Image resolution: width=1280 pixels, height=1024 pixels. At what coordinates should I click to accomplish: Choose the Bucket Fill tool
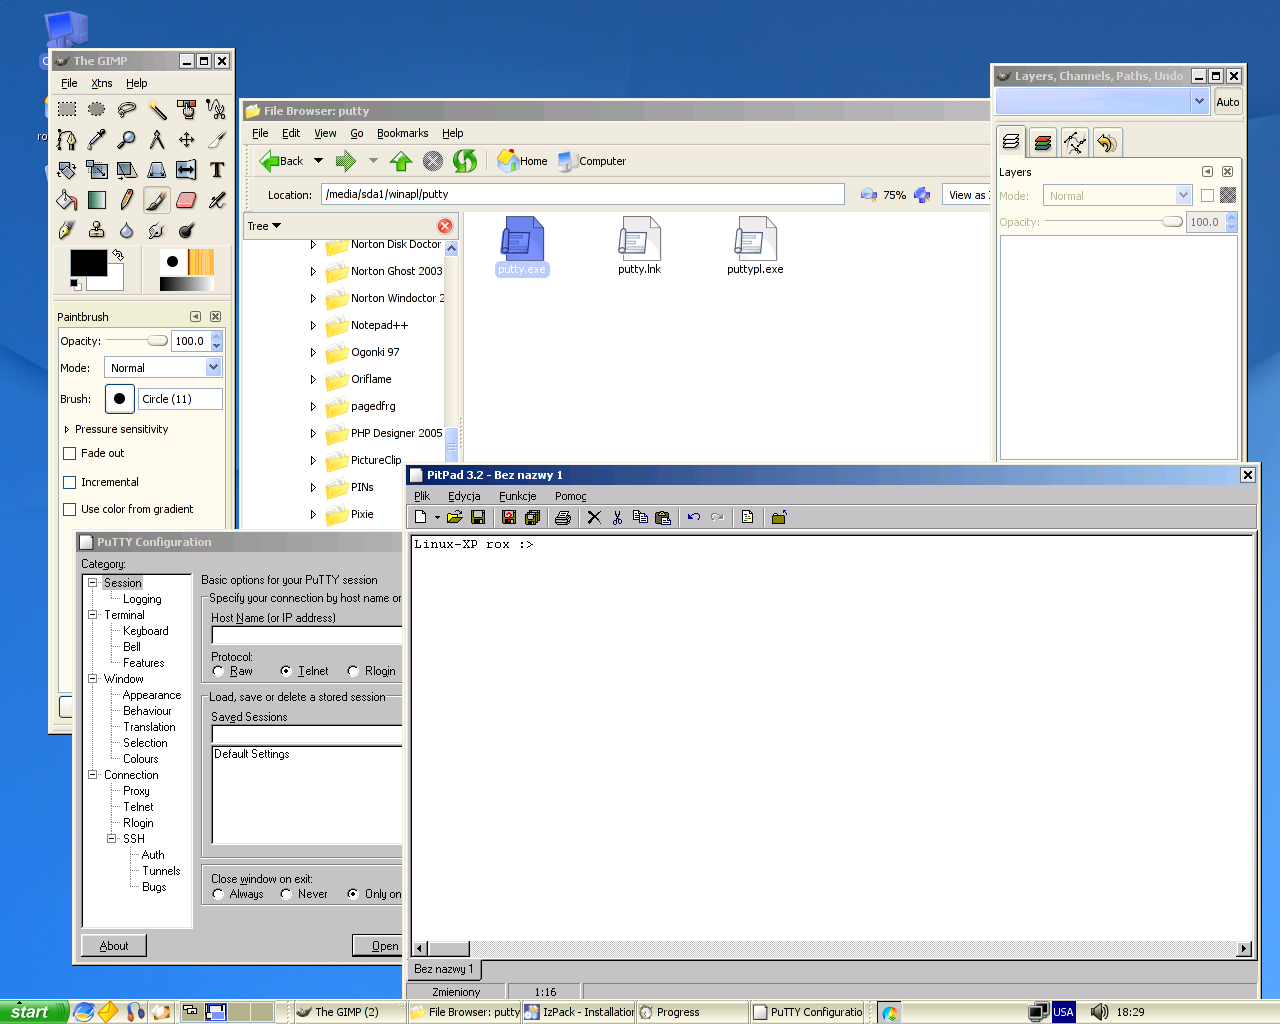click(67, 200)
